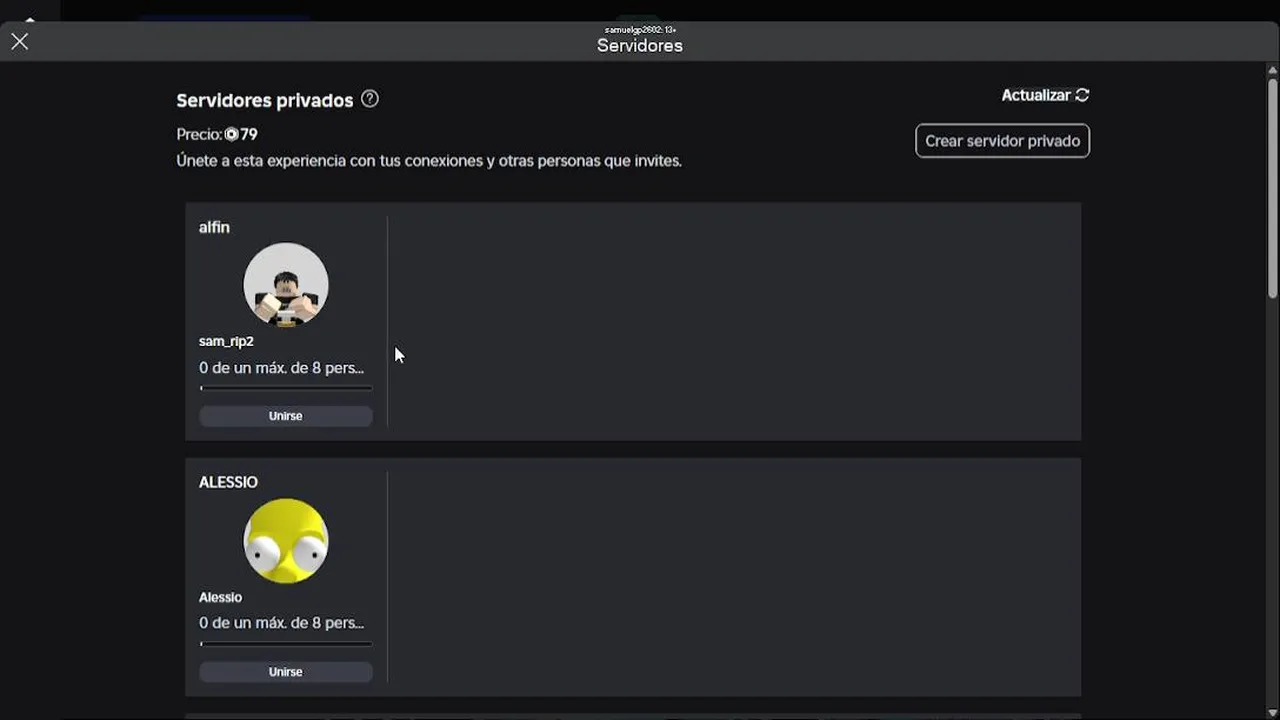Open the help icon beside Servidores privados

370,99
